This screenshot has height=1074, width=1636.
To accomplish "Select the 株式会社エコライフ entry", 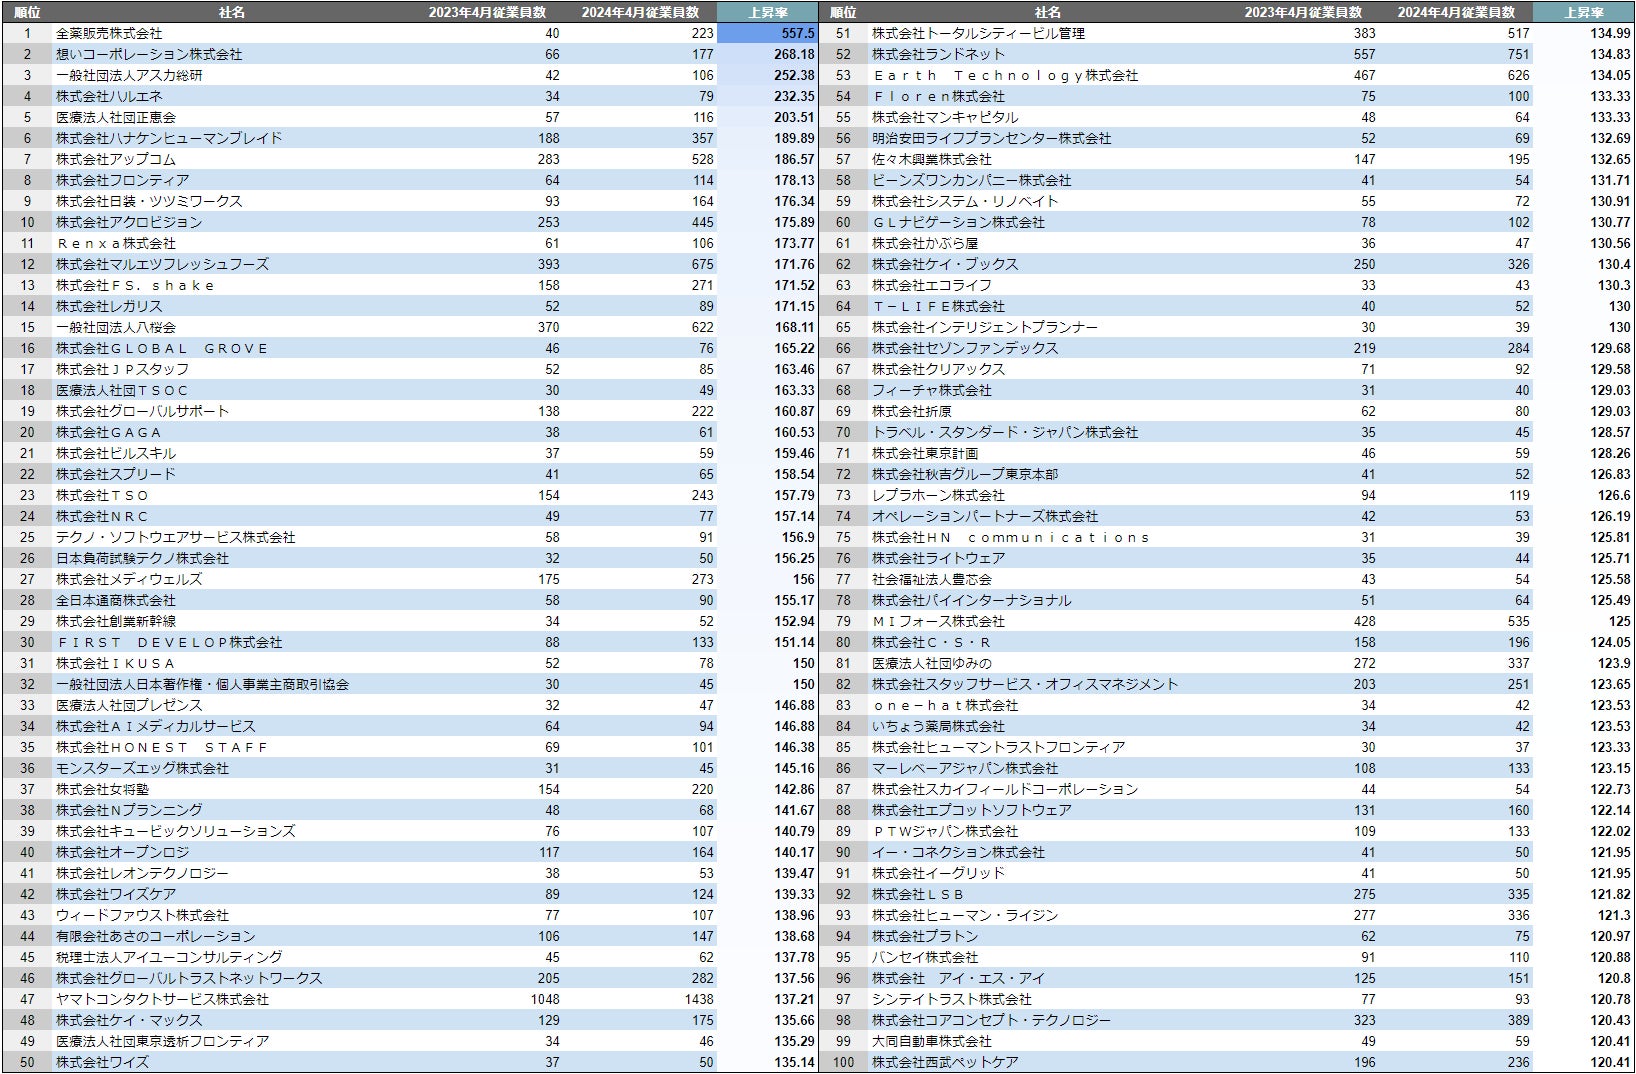I will pos(932,285).
